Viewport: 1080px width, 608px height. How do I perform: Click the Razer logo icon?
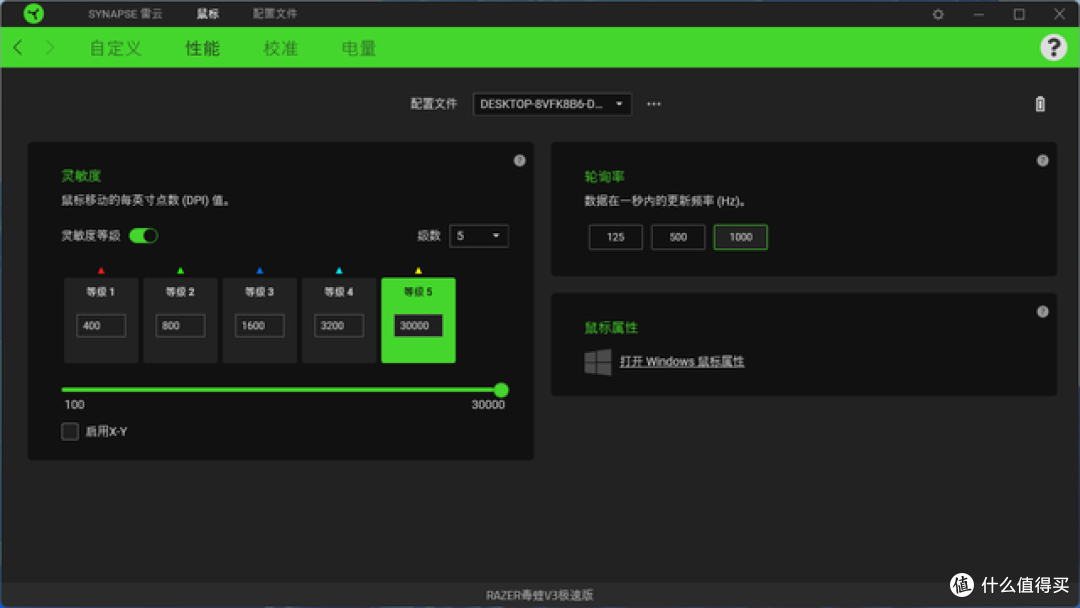pyautogui.click(x=33, y=14)
